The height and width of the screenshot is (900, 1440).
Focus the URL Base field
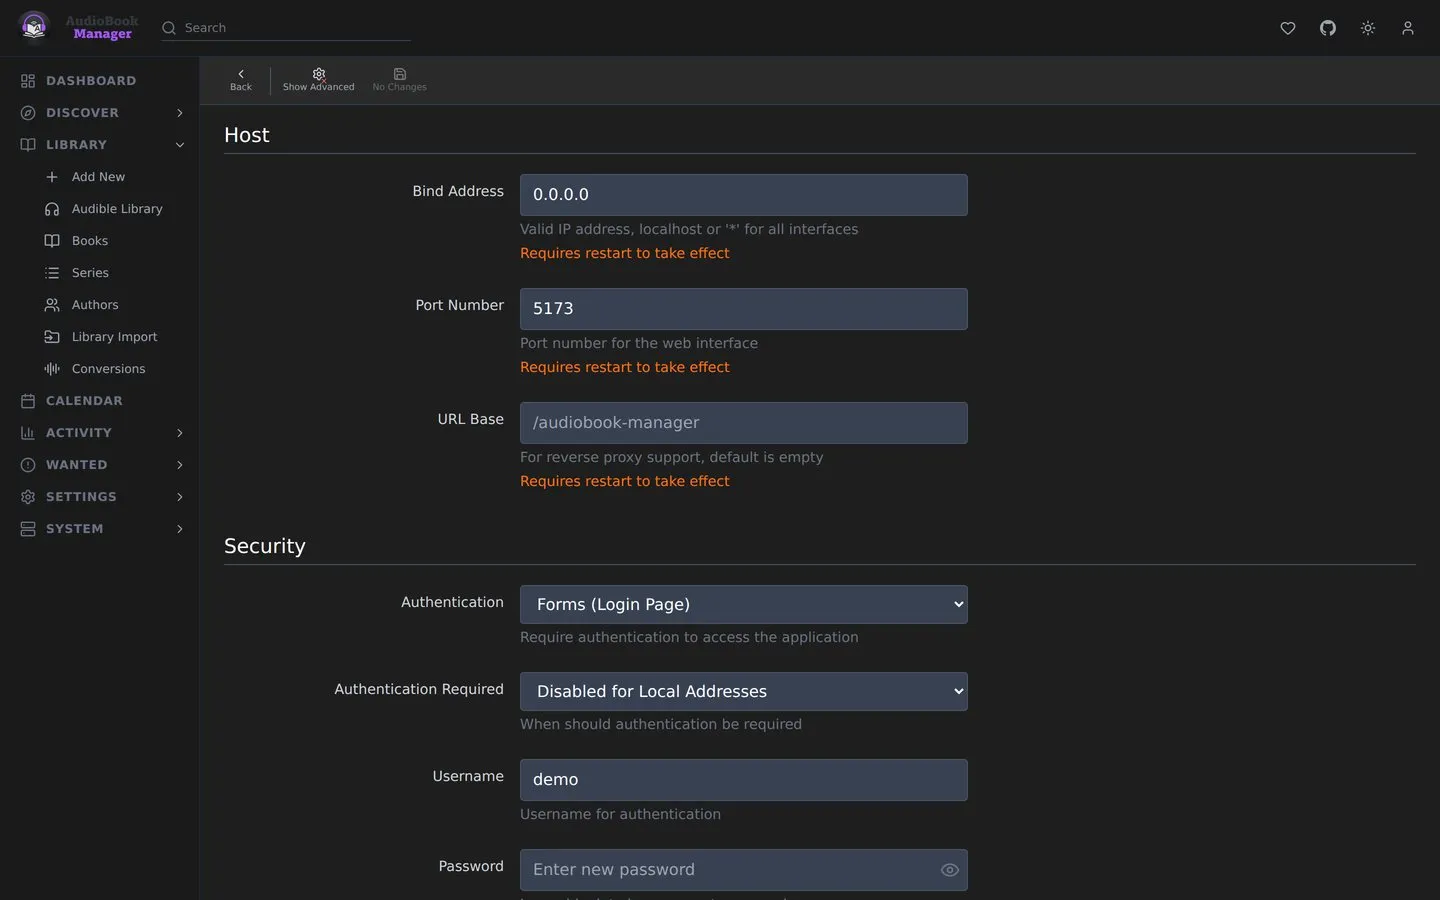click(x=744, y=423)
